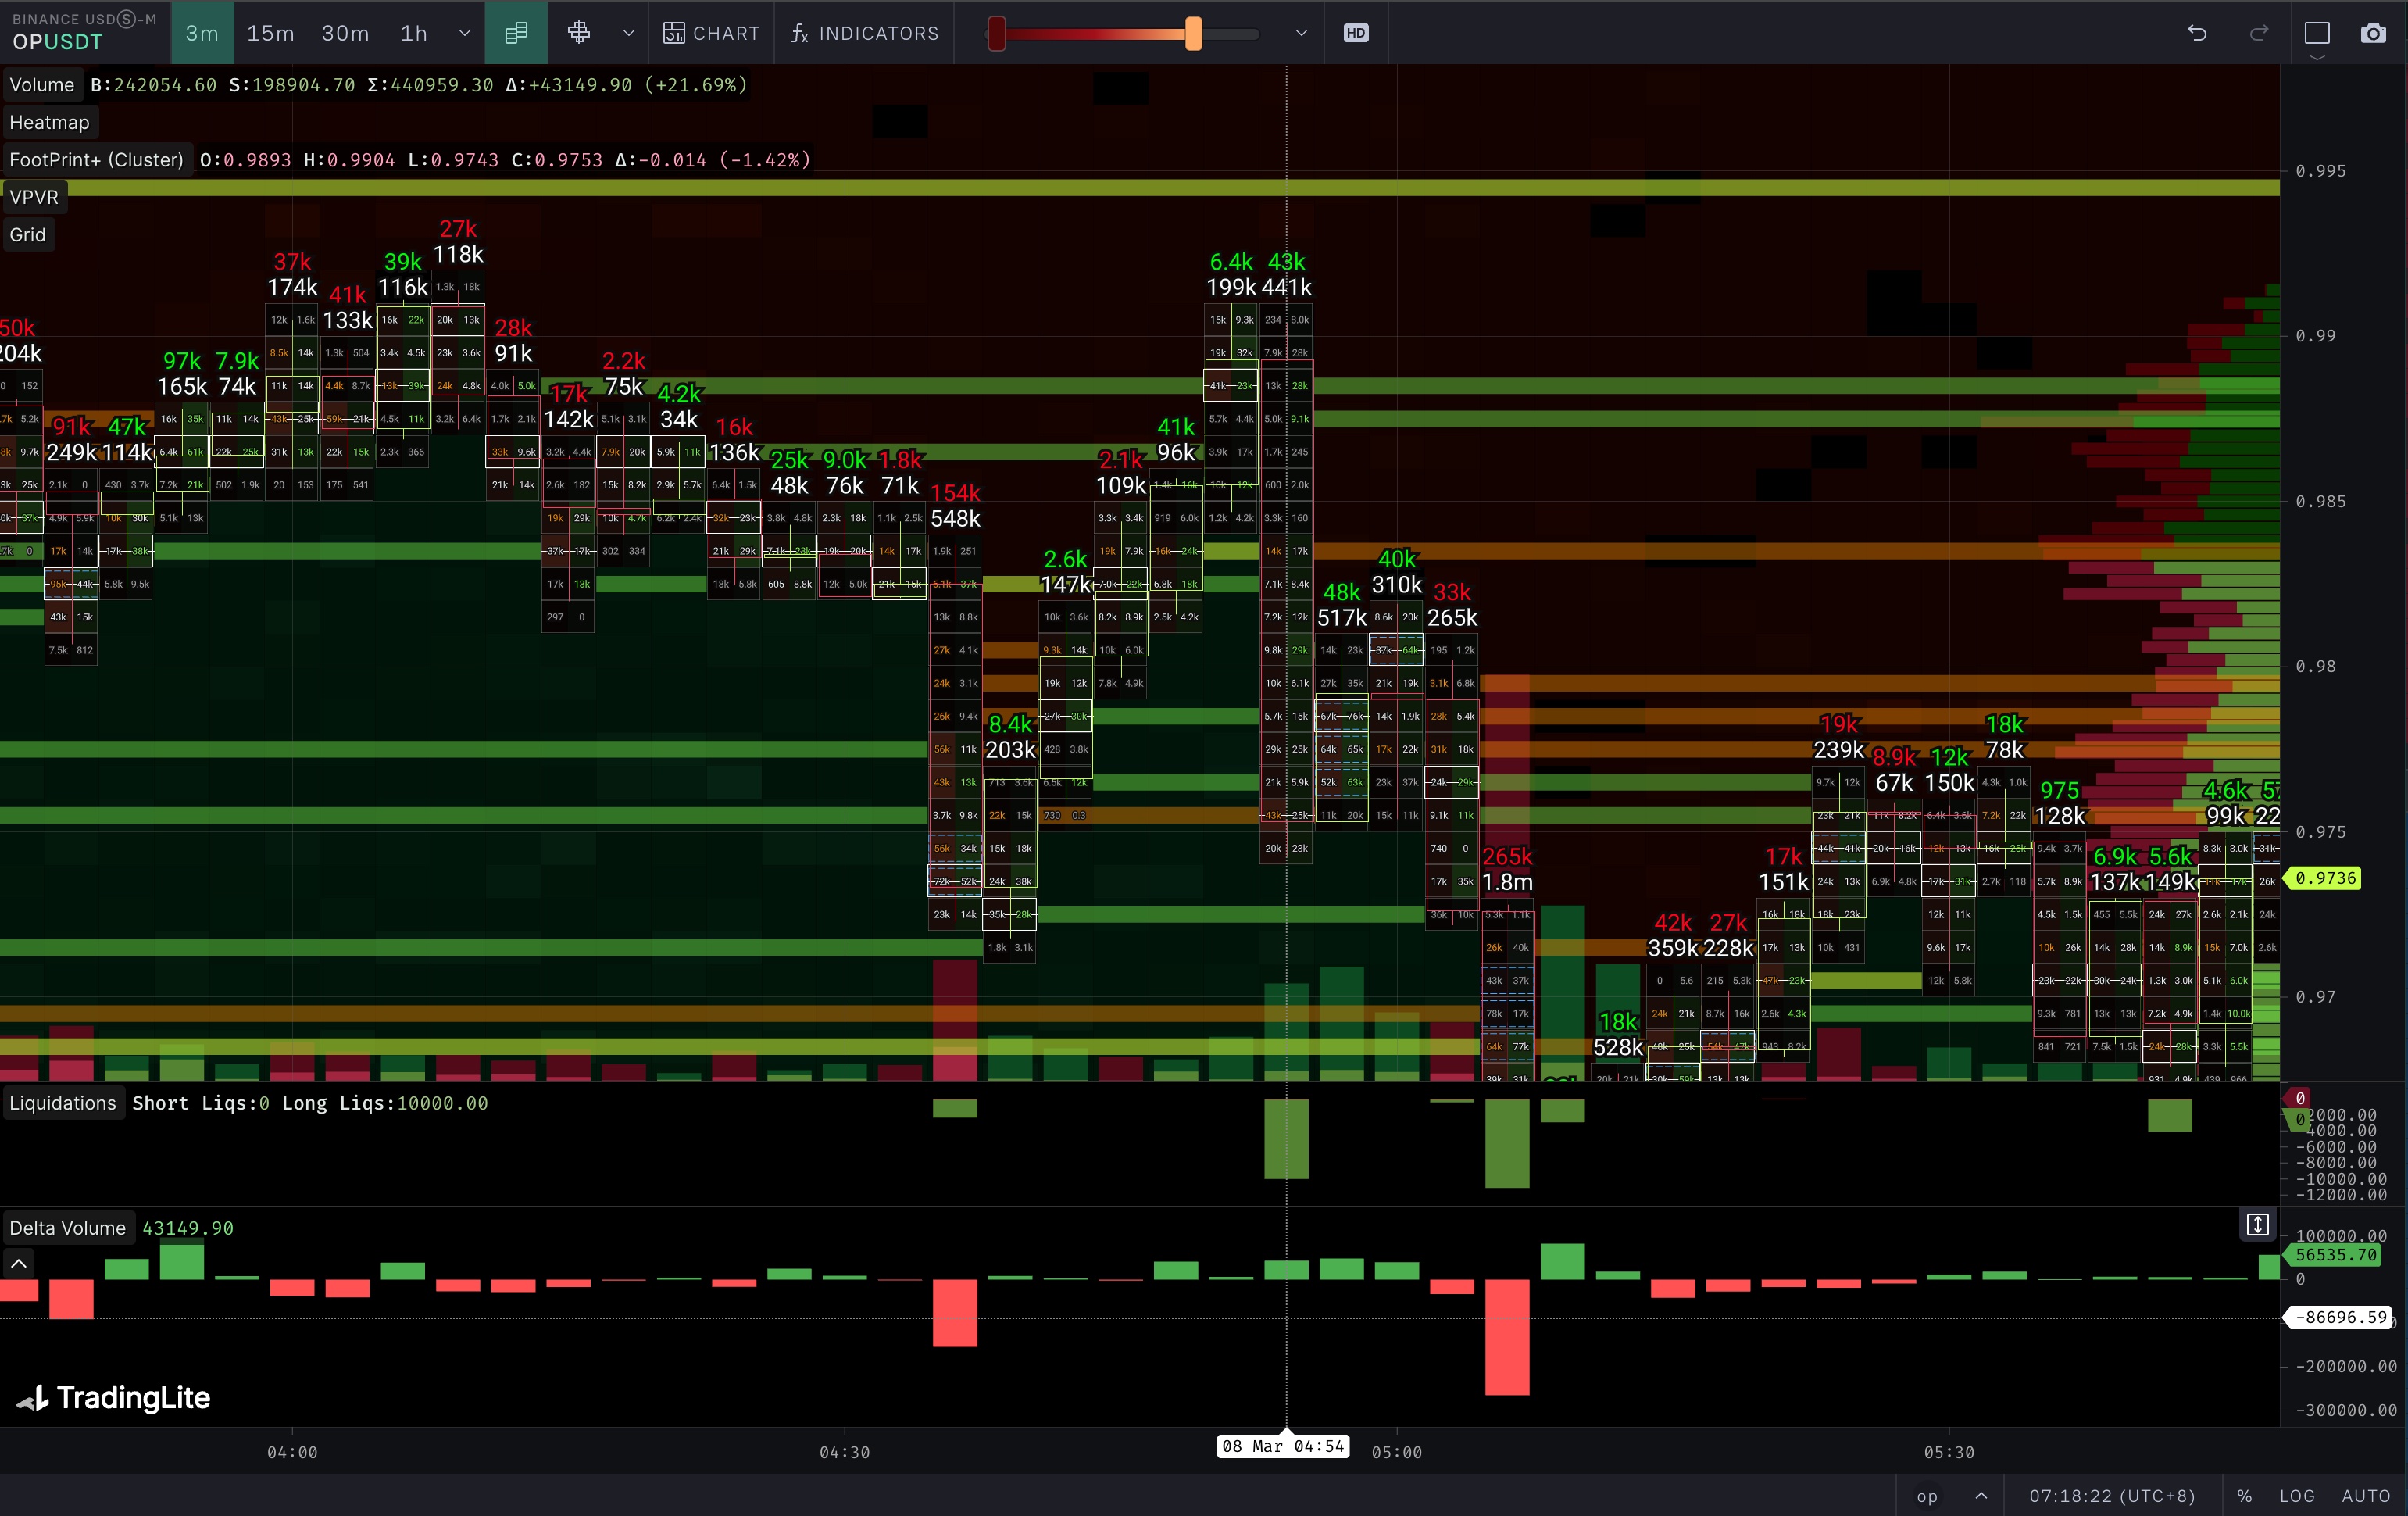Toggle HD rendering mode

[x=1355, y=33]
